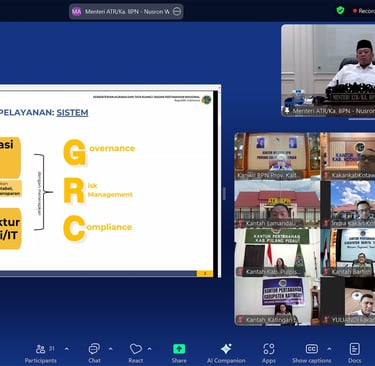Expand the Show captions options arrow
The image size is (375, 366).
tap(329, 349)
